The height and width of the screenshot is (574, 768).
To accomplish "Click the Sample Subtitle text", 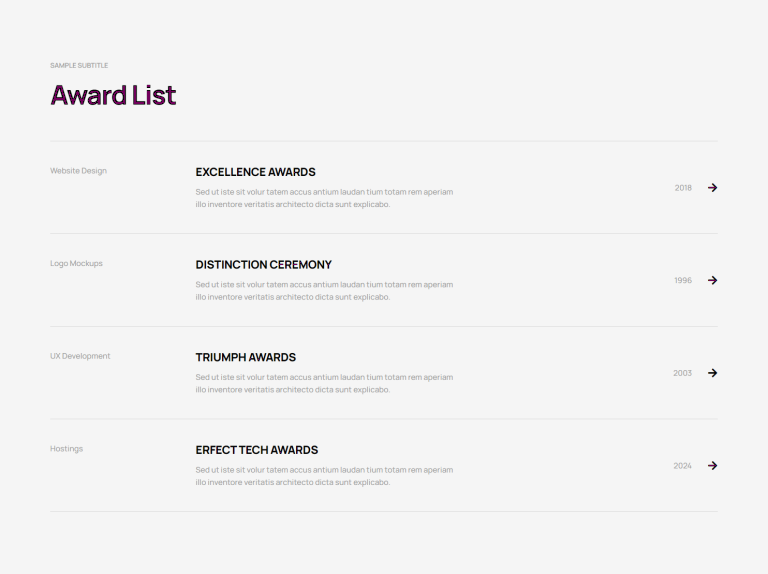I will [x=79, y=65].
